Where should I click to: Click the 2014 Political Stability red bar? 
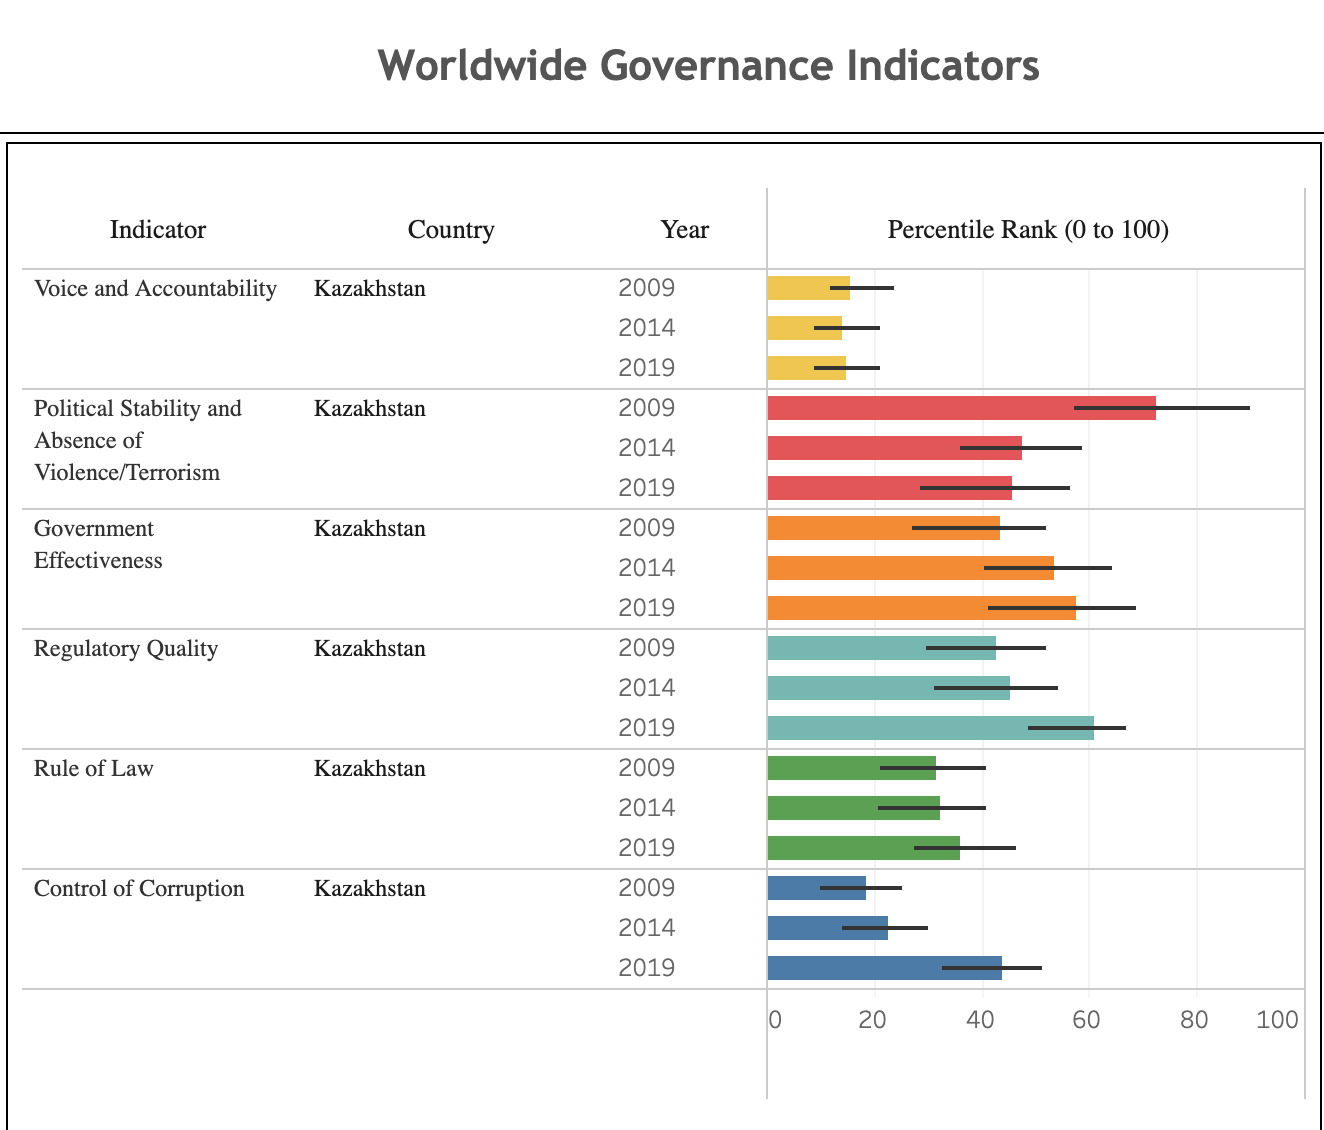click(x=894, y=448)
